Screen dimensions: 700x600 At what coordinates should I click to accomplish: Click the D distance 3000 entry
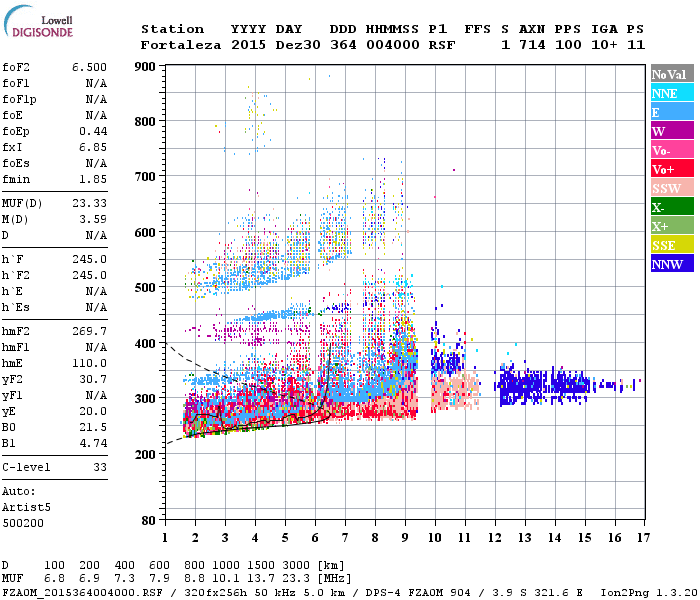[x=296, y=565]
